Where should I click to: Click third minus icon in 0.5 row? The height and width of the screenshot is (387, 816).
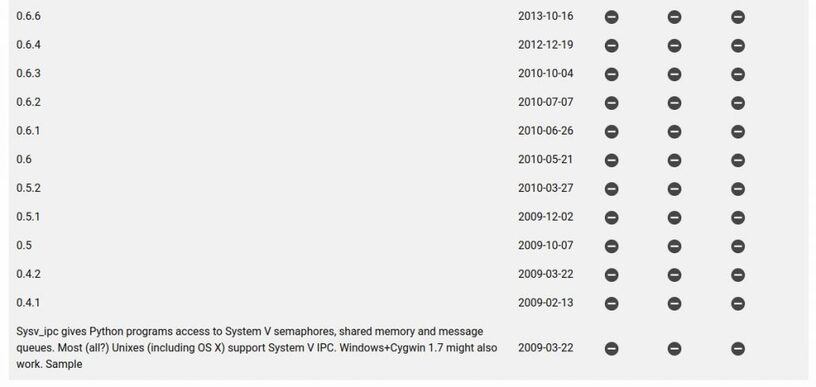coord(738,246)
